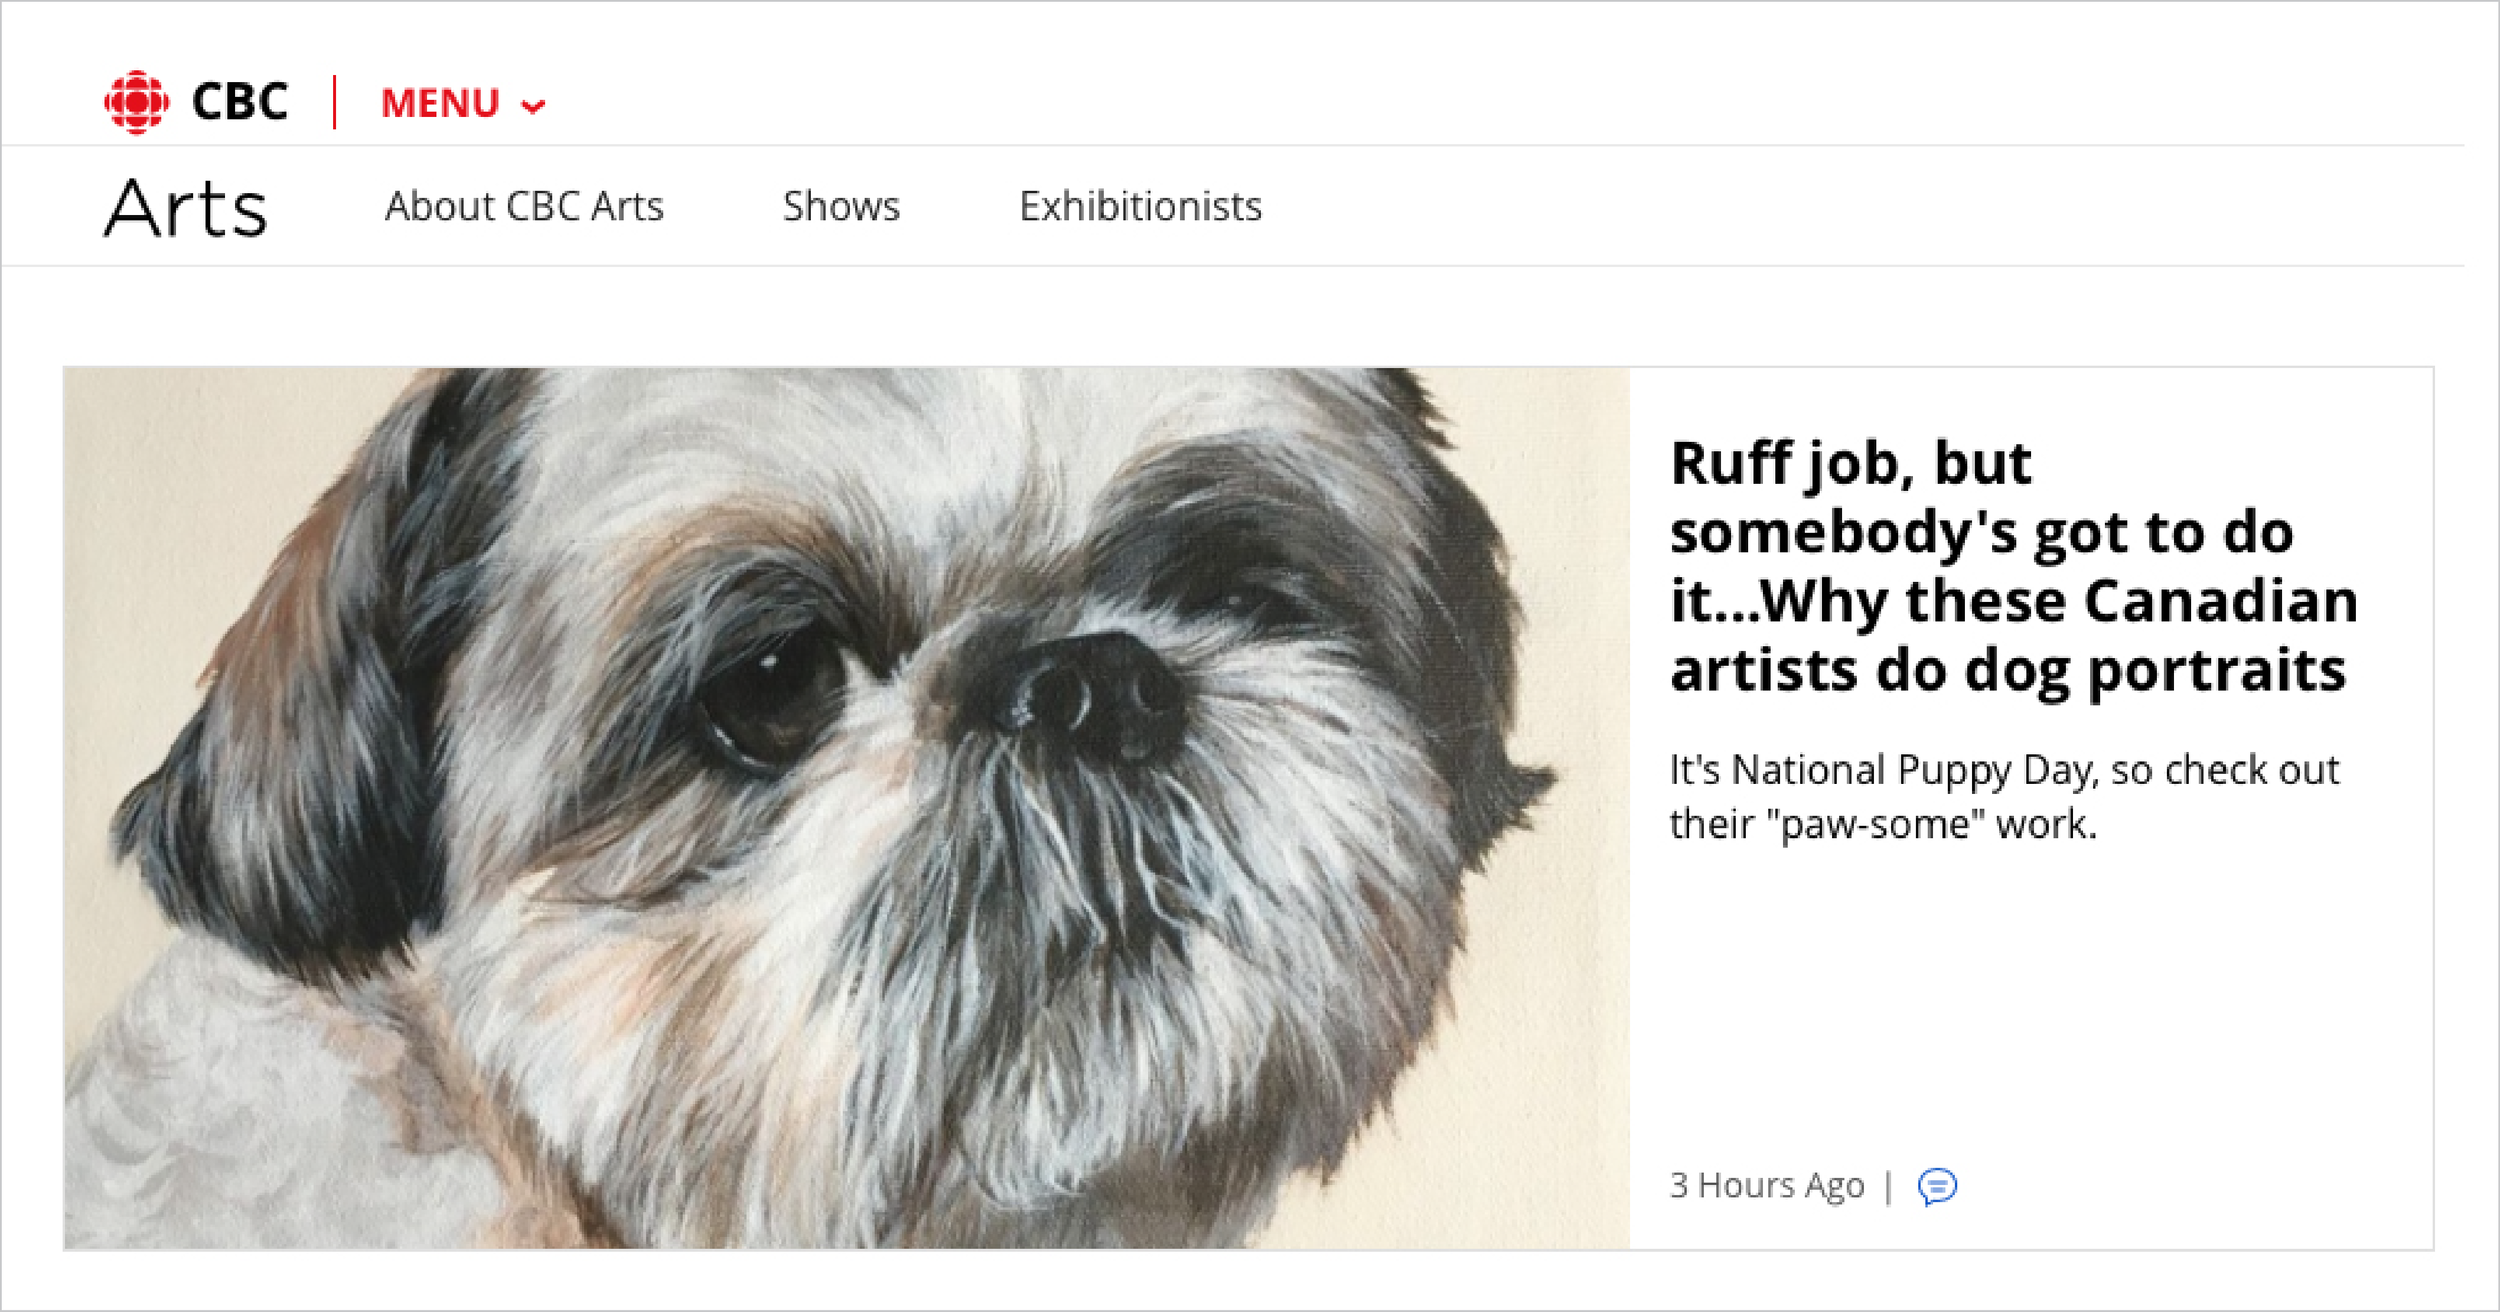
Task: Open the dog portrait painting image
Action: [847, 808]
